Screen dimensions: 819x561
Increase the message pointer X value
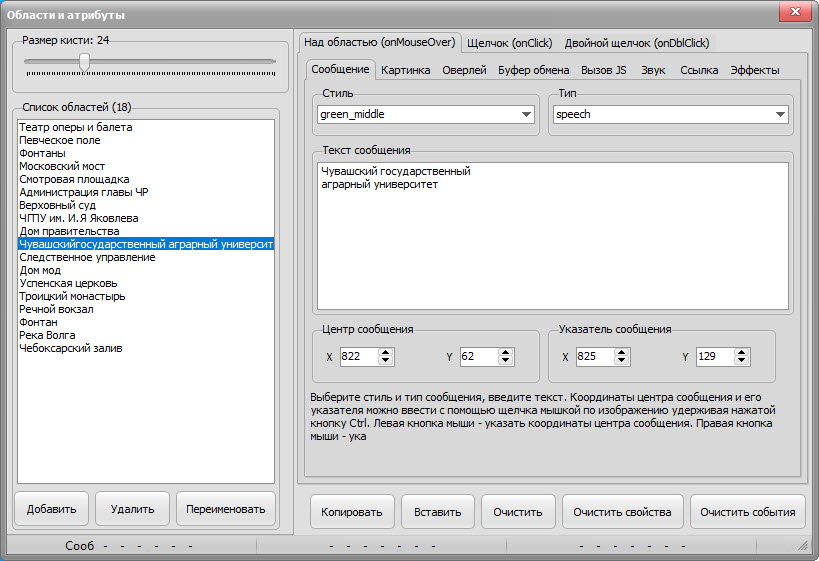click(x=622, y=352)
